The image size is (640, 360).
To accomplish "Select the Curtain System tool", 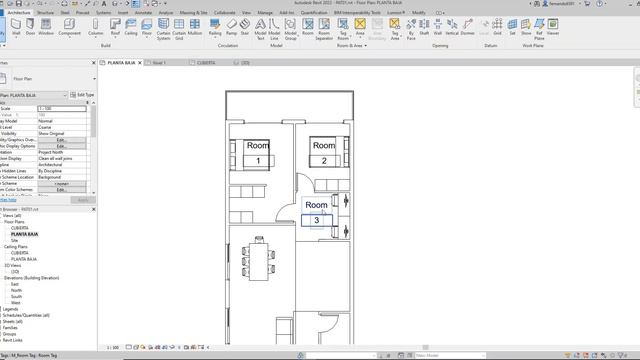I will click(x=163, y=29).
